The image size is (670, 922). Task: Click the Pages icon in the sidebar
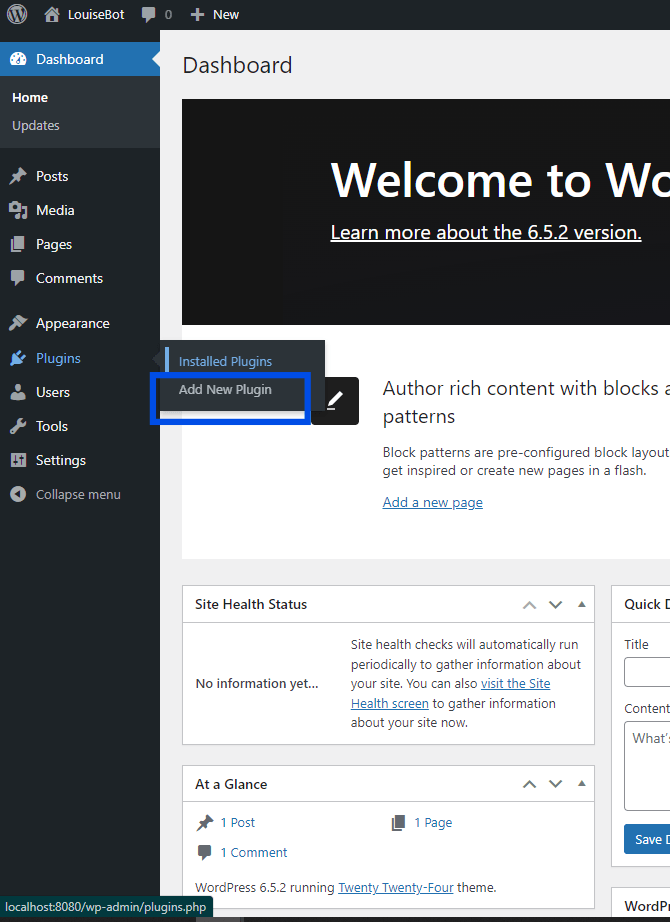18,244
